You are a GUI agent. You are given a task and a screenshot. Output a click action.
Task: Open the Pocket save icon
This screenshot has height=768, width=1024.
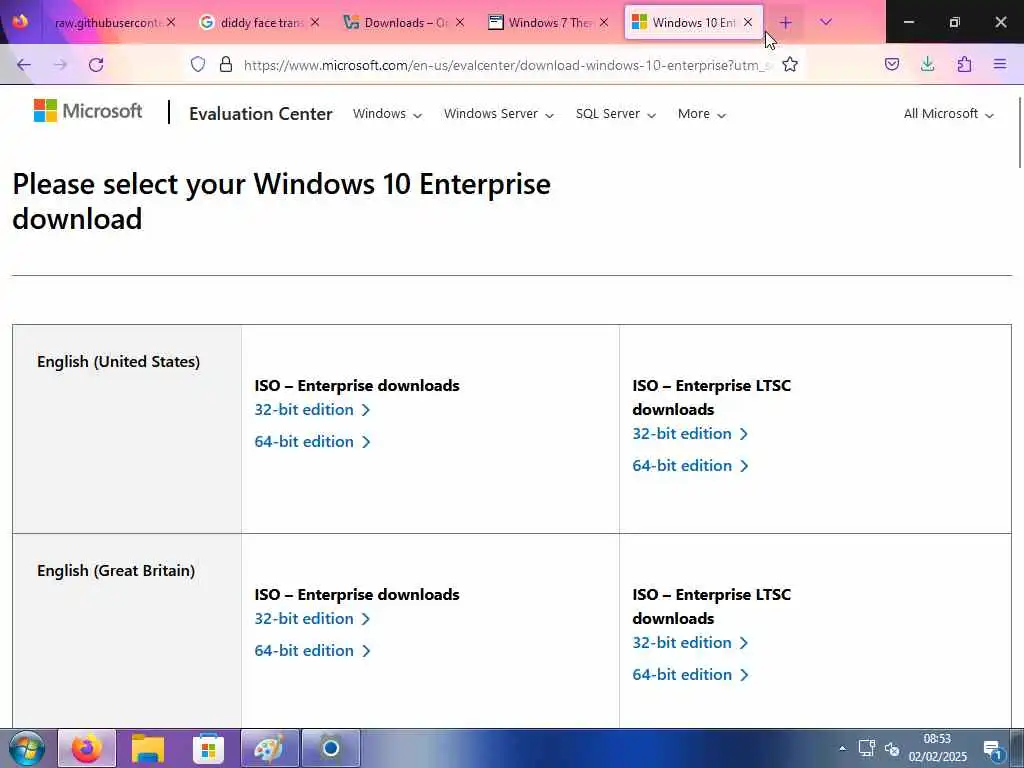point(892,64)
